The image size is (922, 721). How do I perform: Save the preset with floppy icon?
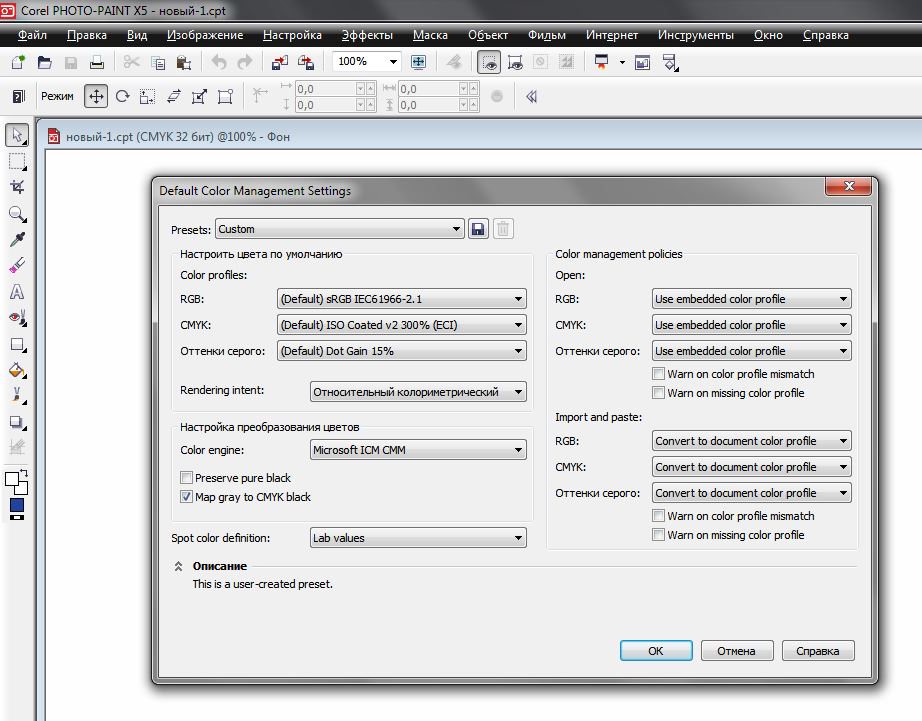tap(478, 229)
